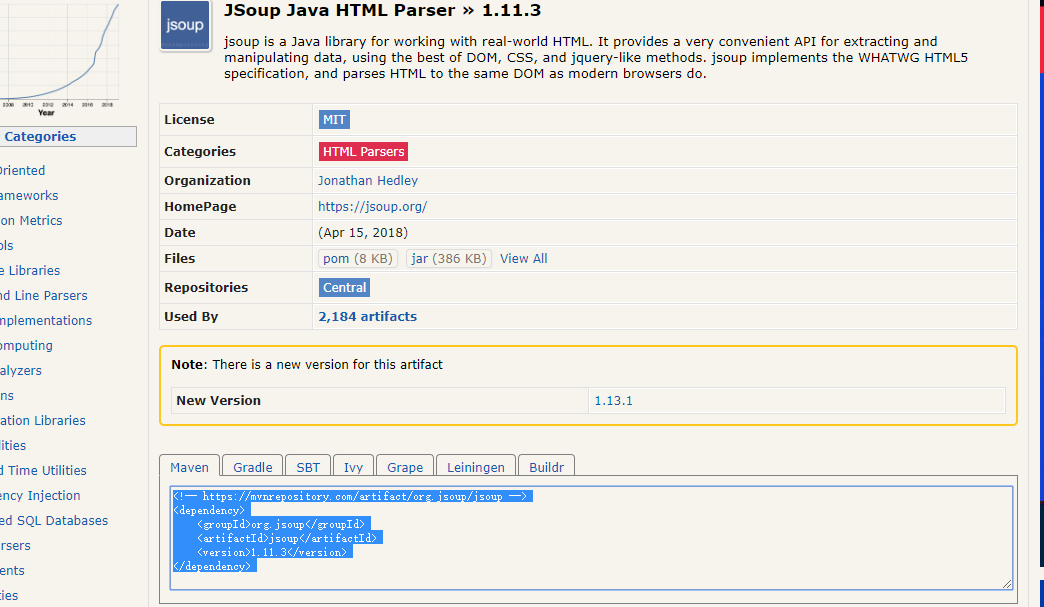Open the Jonathan Hedley organization link

click(368, 180)
